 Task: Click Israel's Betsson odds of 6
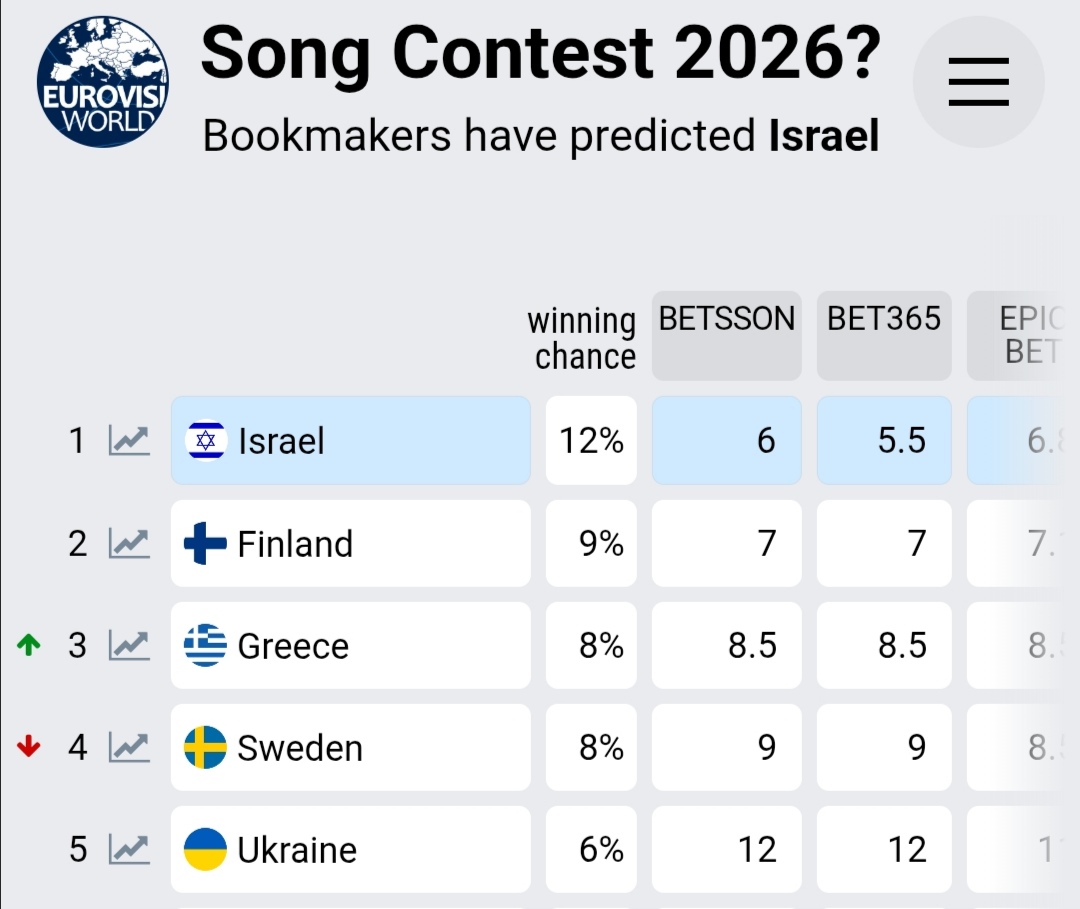pyautogui.click(x=726, y=440)
